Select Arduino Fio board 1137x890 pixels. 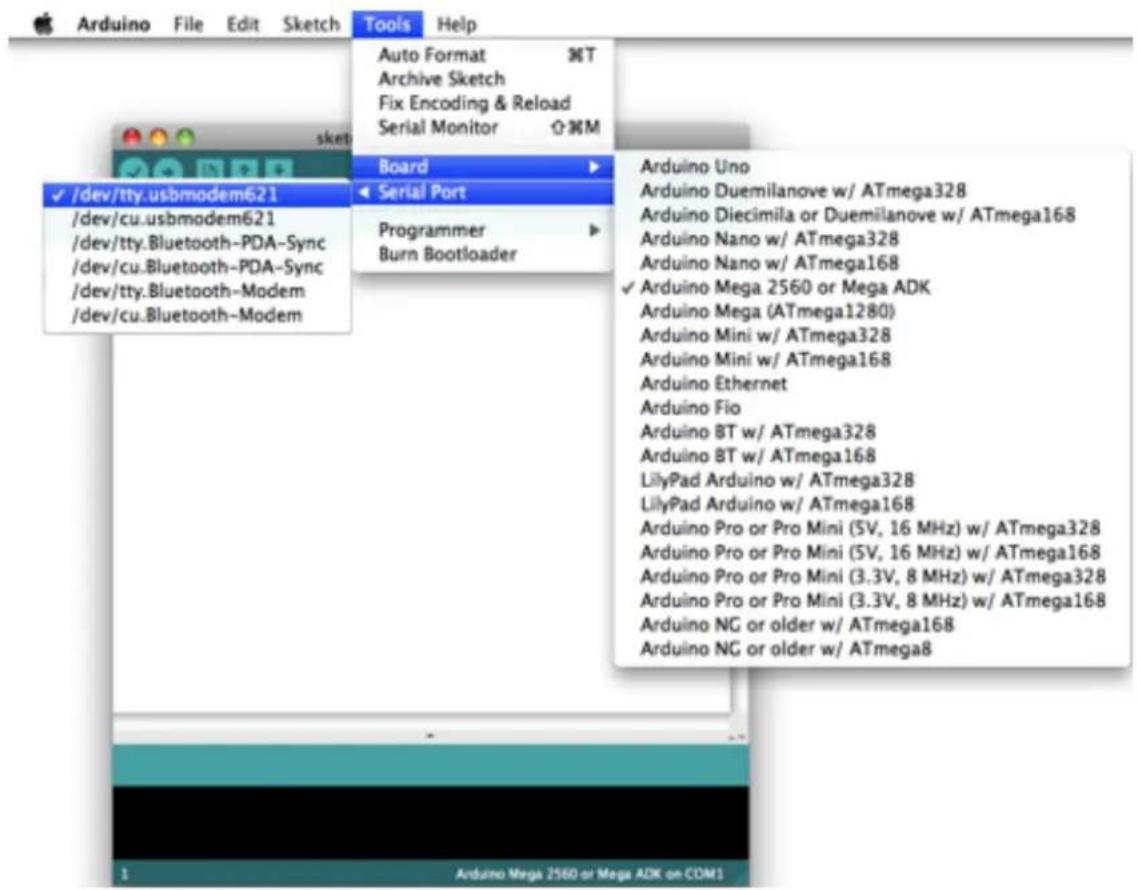[872, 408]
